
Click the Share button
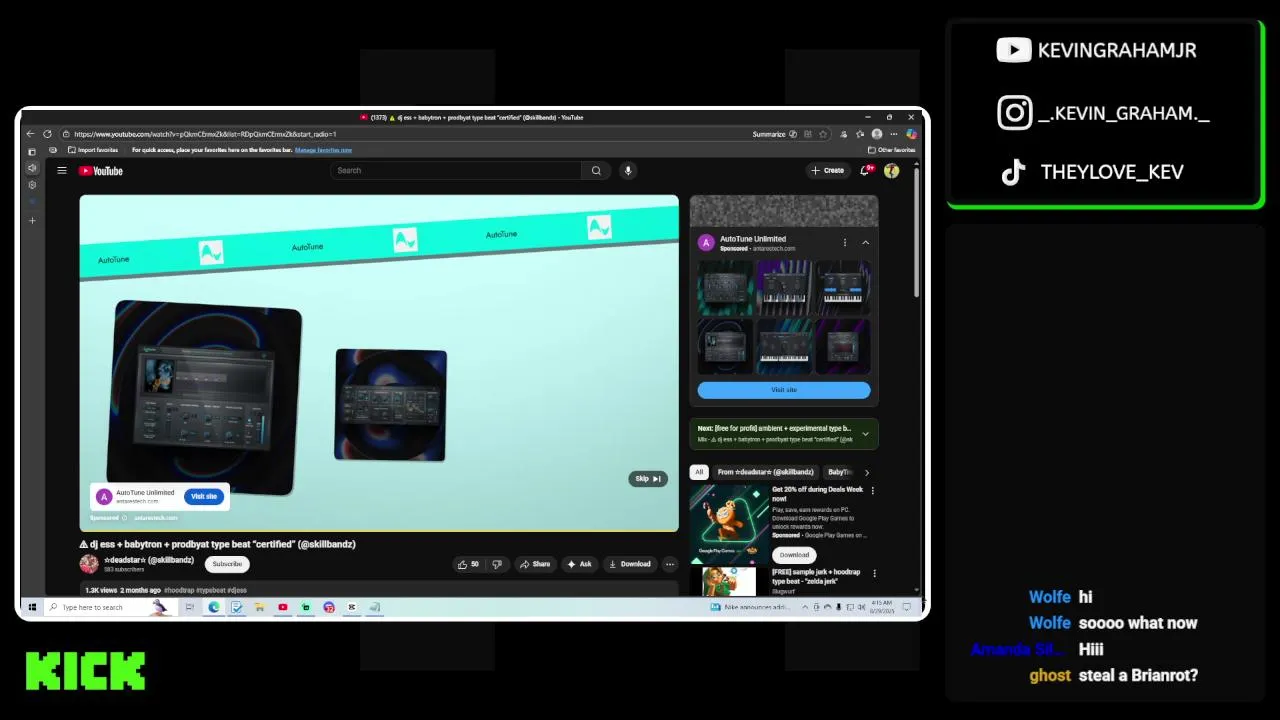[x=535, y=564]
